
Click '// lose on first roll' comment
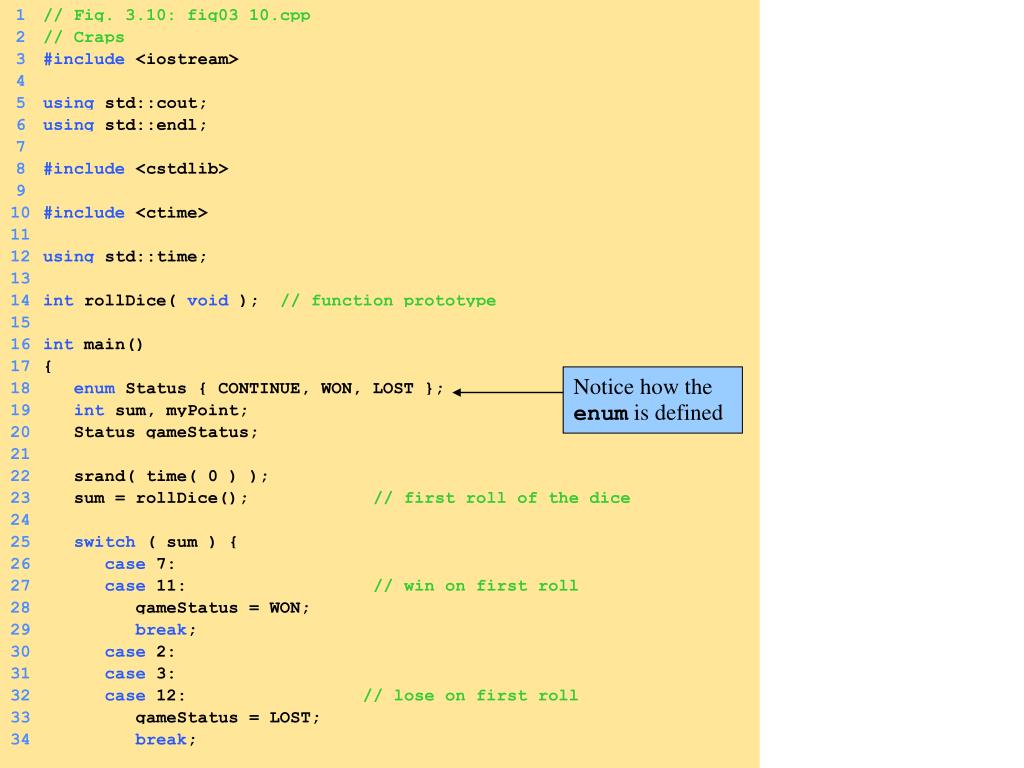click(x=470, y=696)
